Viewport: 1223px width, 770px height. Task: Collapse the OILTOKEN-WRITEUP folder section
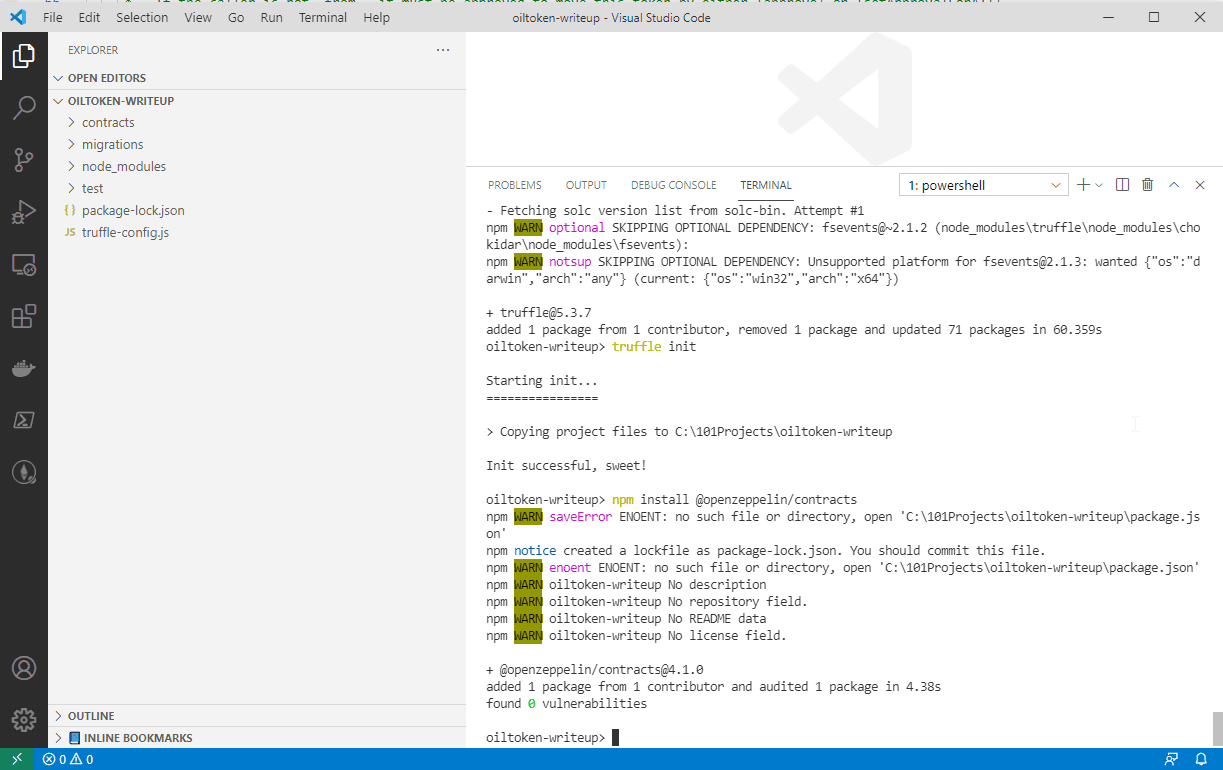(x=256, y=101)
